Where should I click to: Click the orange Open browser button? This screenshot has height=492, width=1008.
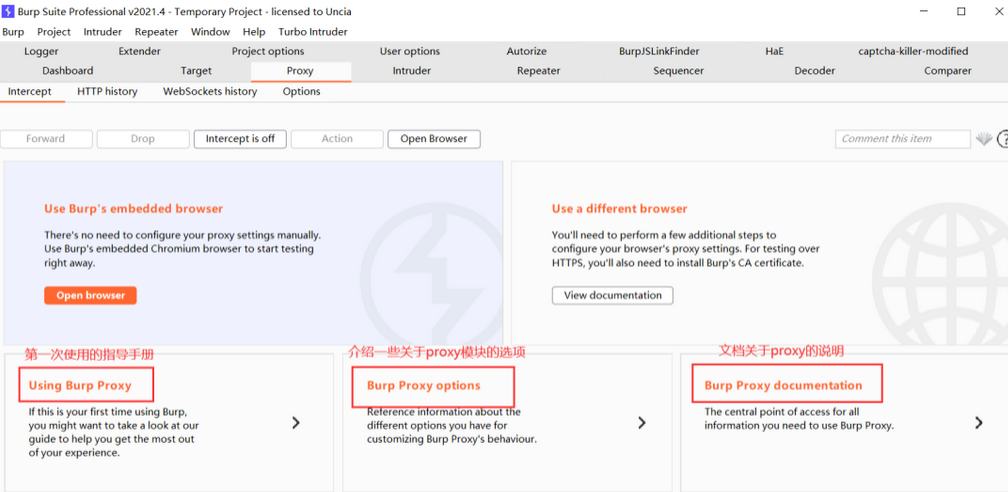click(91, 295)
